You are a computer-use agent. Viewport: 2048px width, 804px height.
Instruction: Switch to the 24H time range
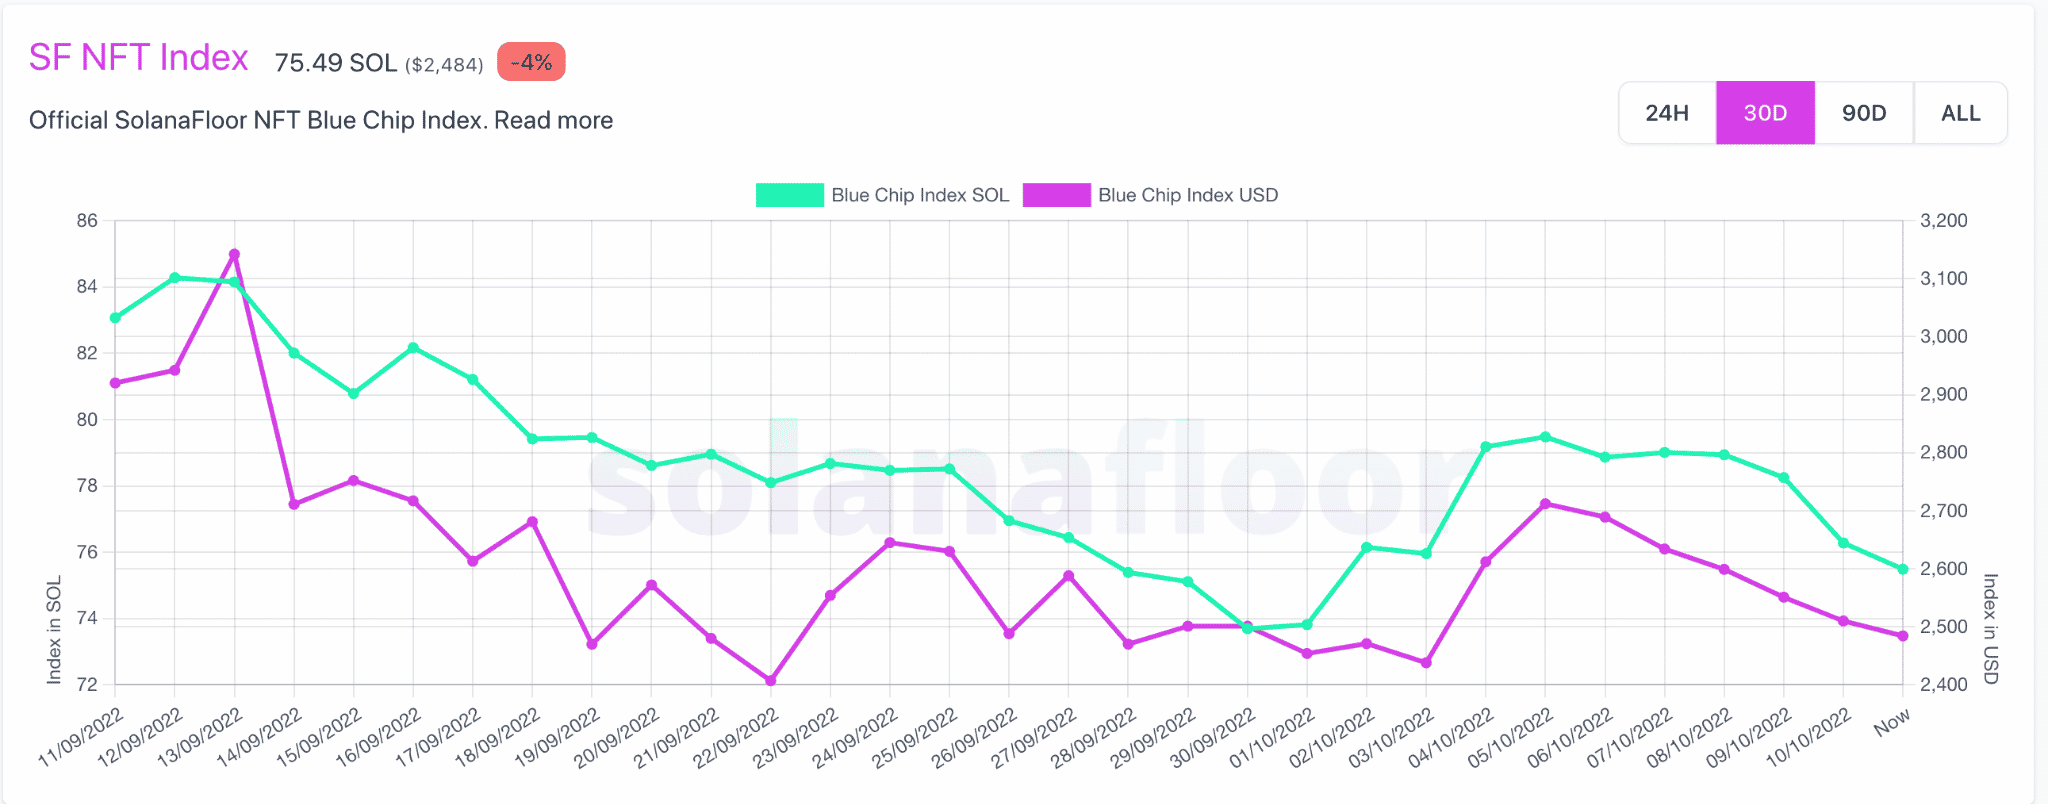click(1667, 113)
